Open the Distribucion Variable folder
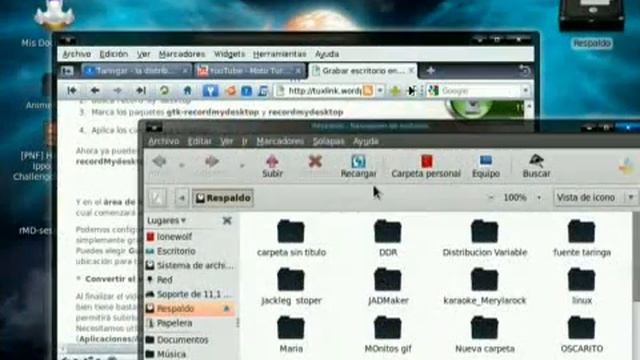 click(x=484, y=238)
